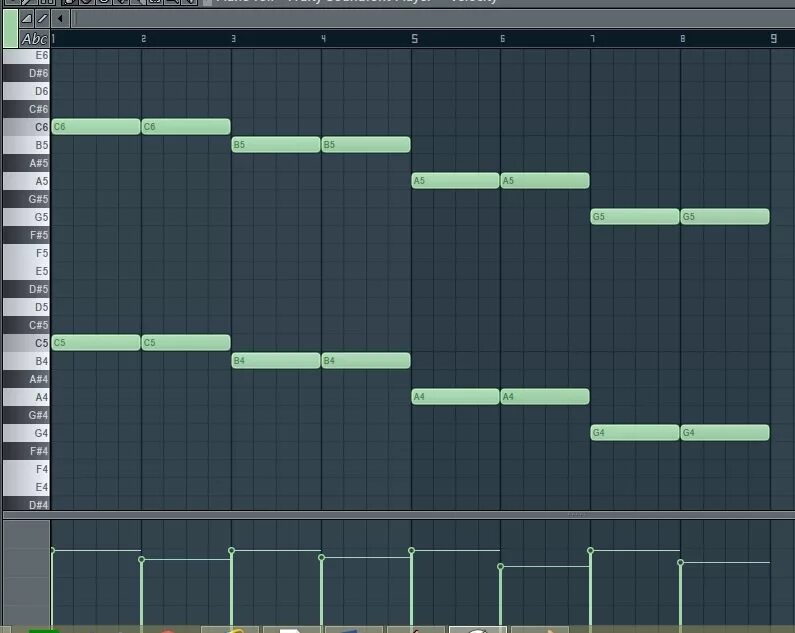The image size is (795, 633).
Task: Select the G4 note starting at bar 7
Action: pos(635,433)
